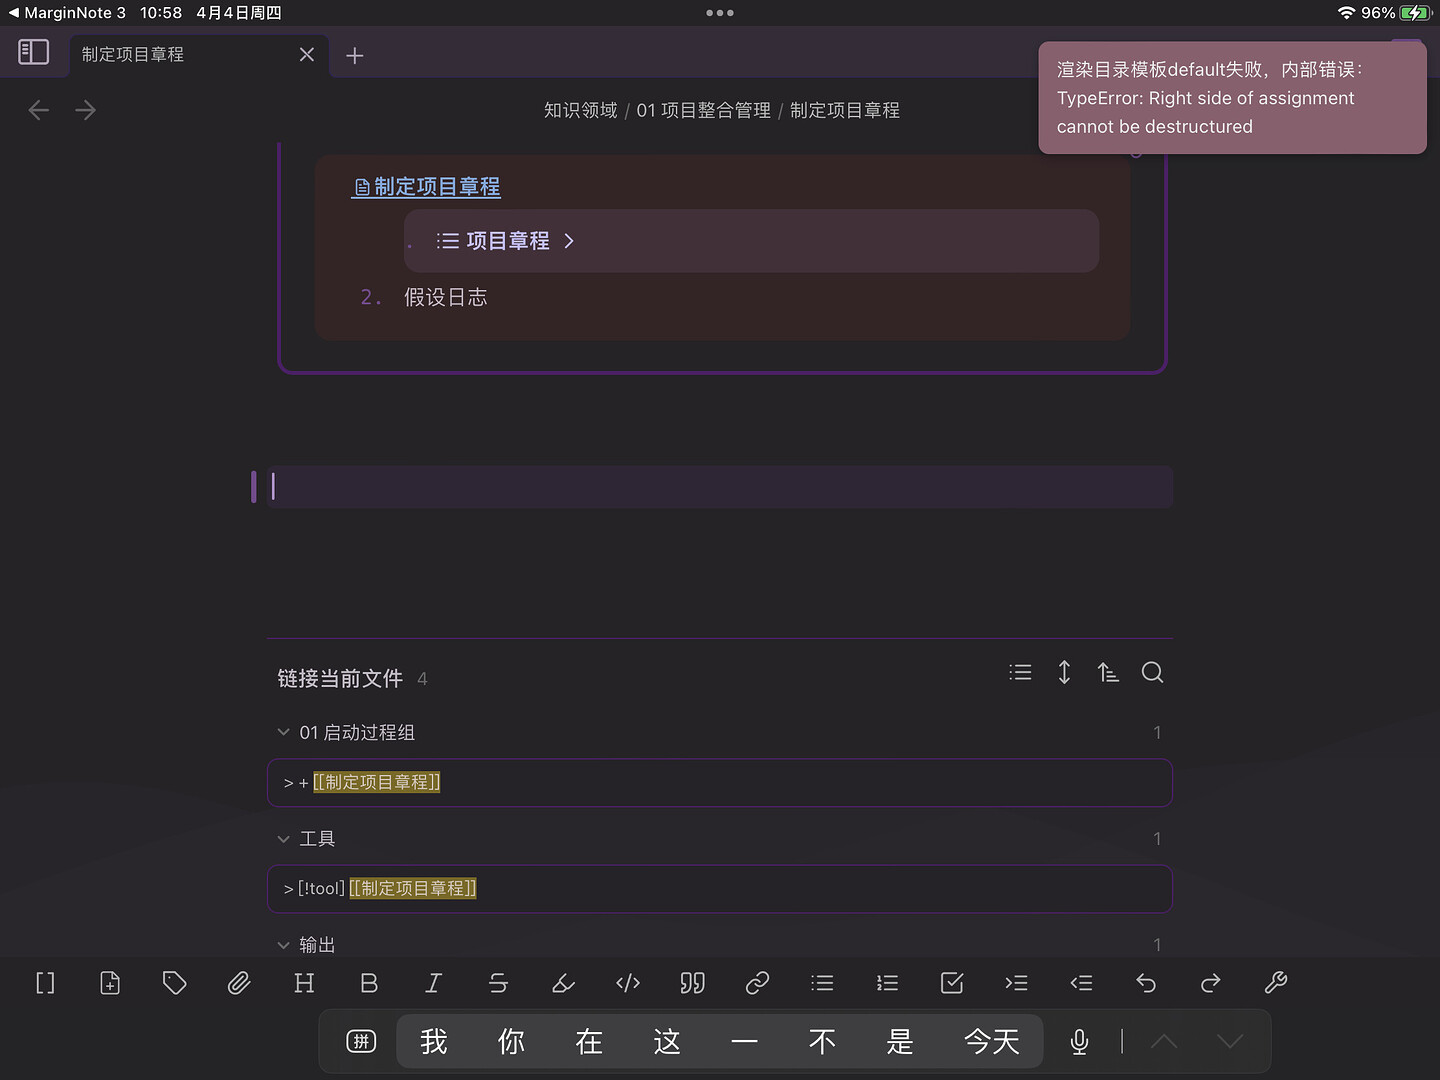Go to 知识领域 breadcrumb folder

pyautogui.click(x=581, y=110)
